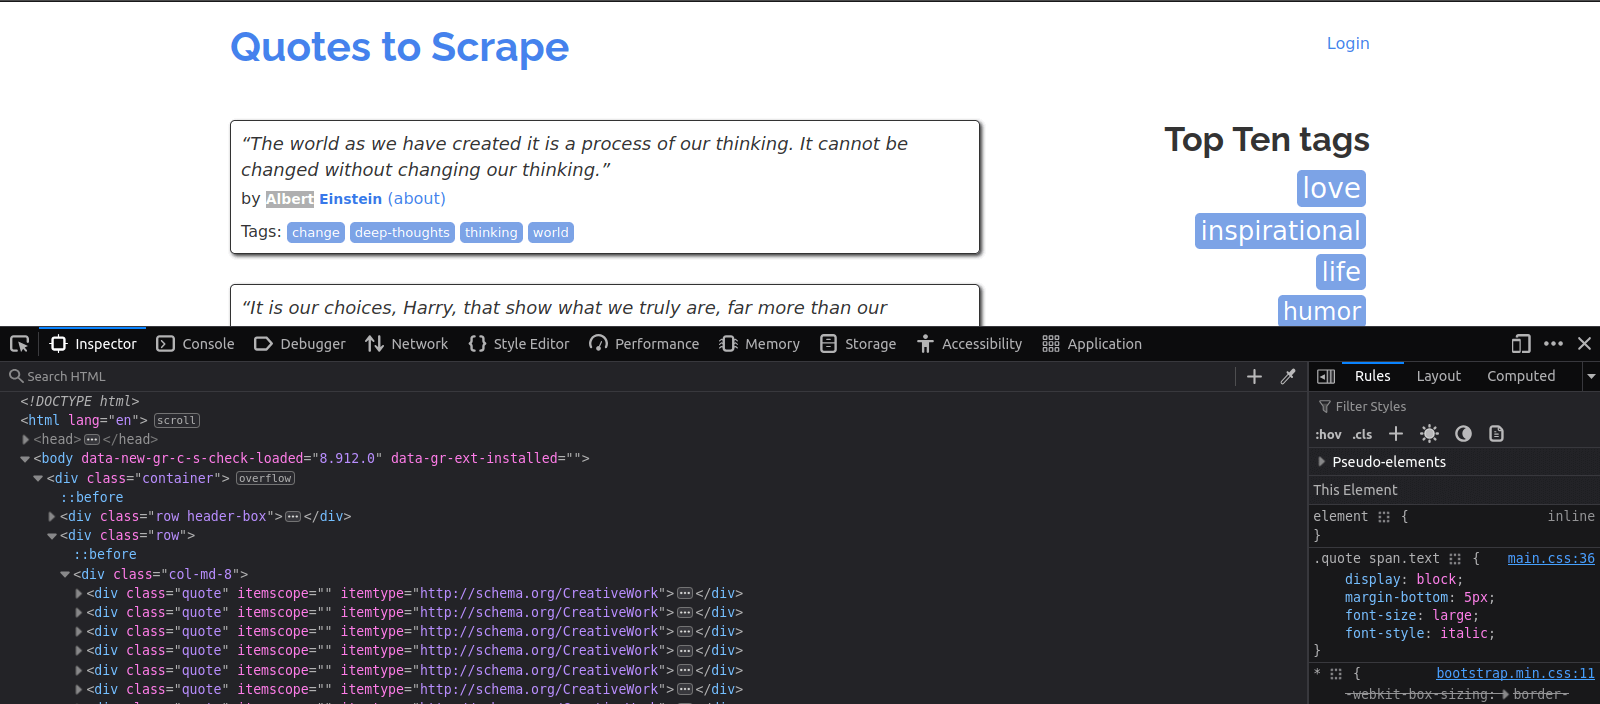This screenshot has height=704, width=1600.
Task: Open the devtools three-dot options menu
Action: [1553, 344]
